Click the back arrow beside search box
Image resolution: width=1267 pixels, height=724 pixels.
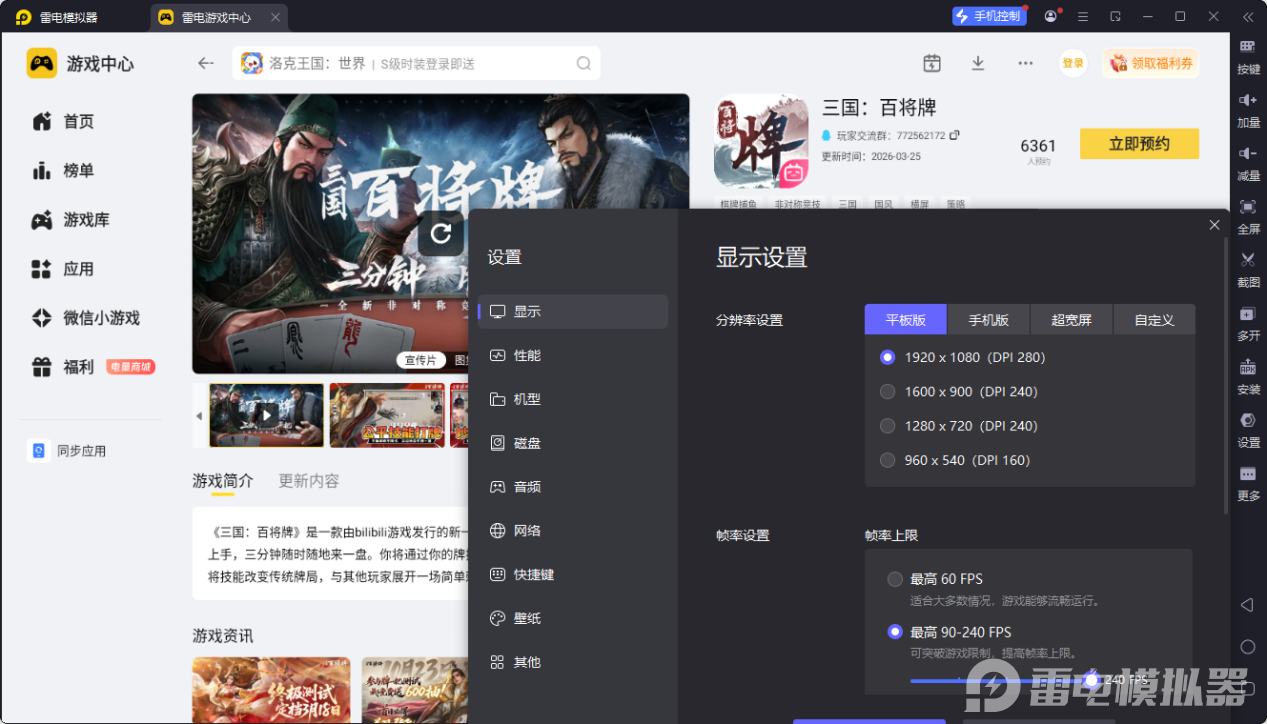coord(206,63)
